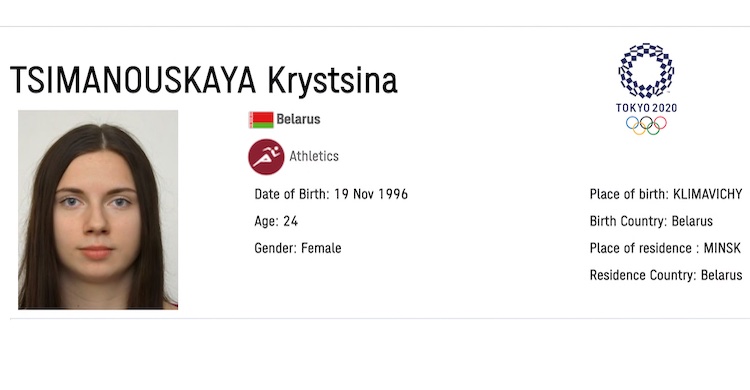Click the Belarus flag icon
This screenshot has width=750, height=390.
[x=261, y=120]
